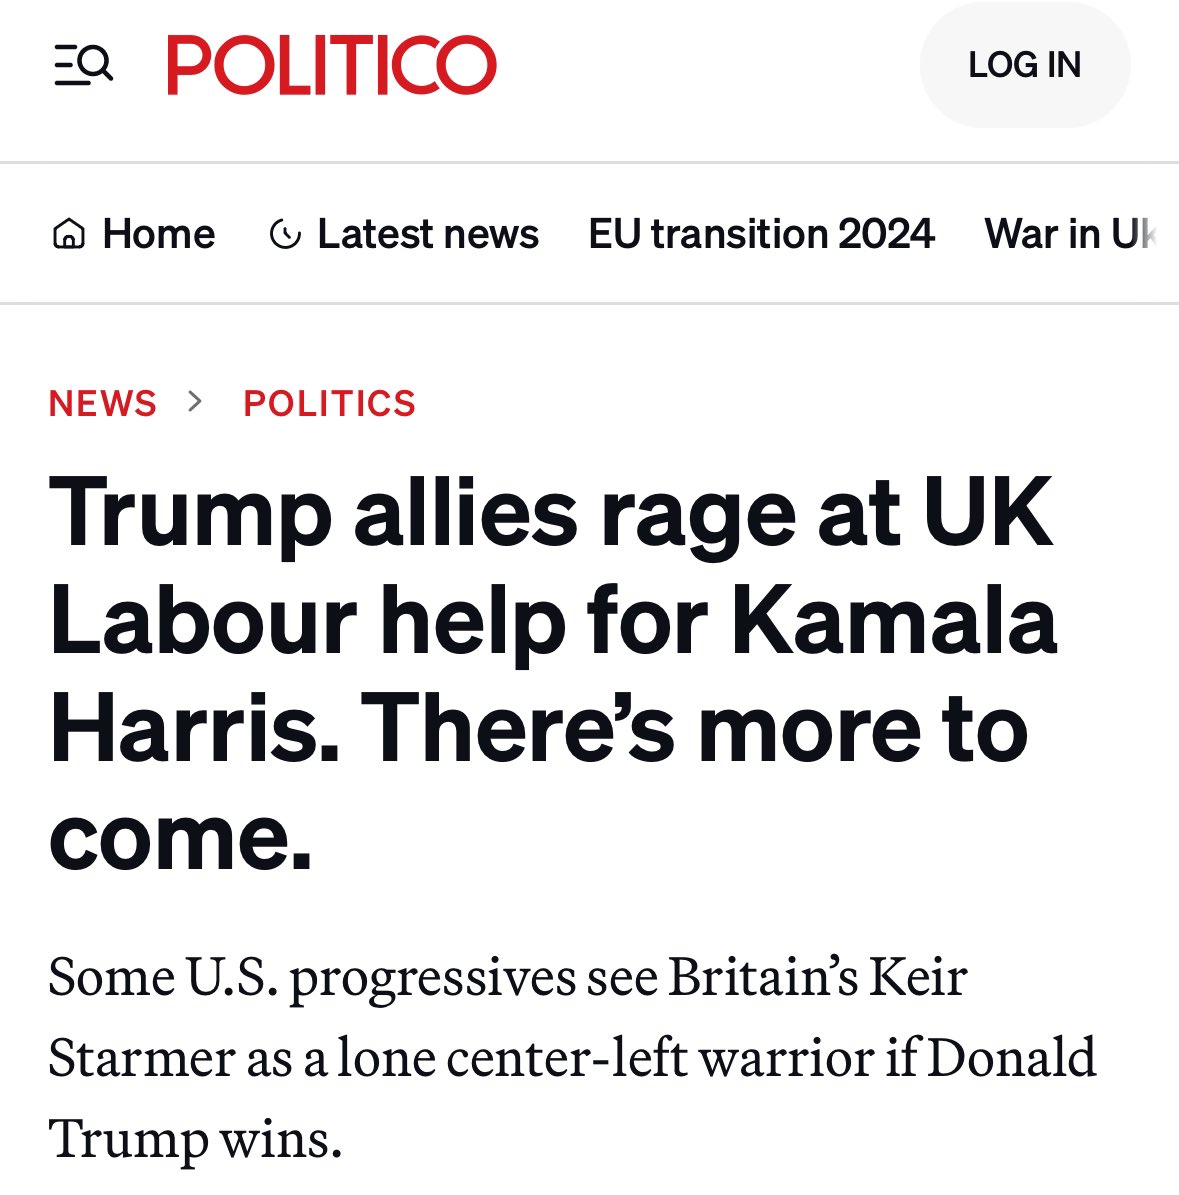Open the partially visible War in Ukraine item
Image resolution: width=1179 pixels, height=1195 pixels.
pos(1070,234)
